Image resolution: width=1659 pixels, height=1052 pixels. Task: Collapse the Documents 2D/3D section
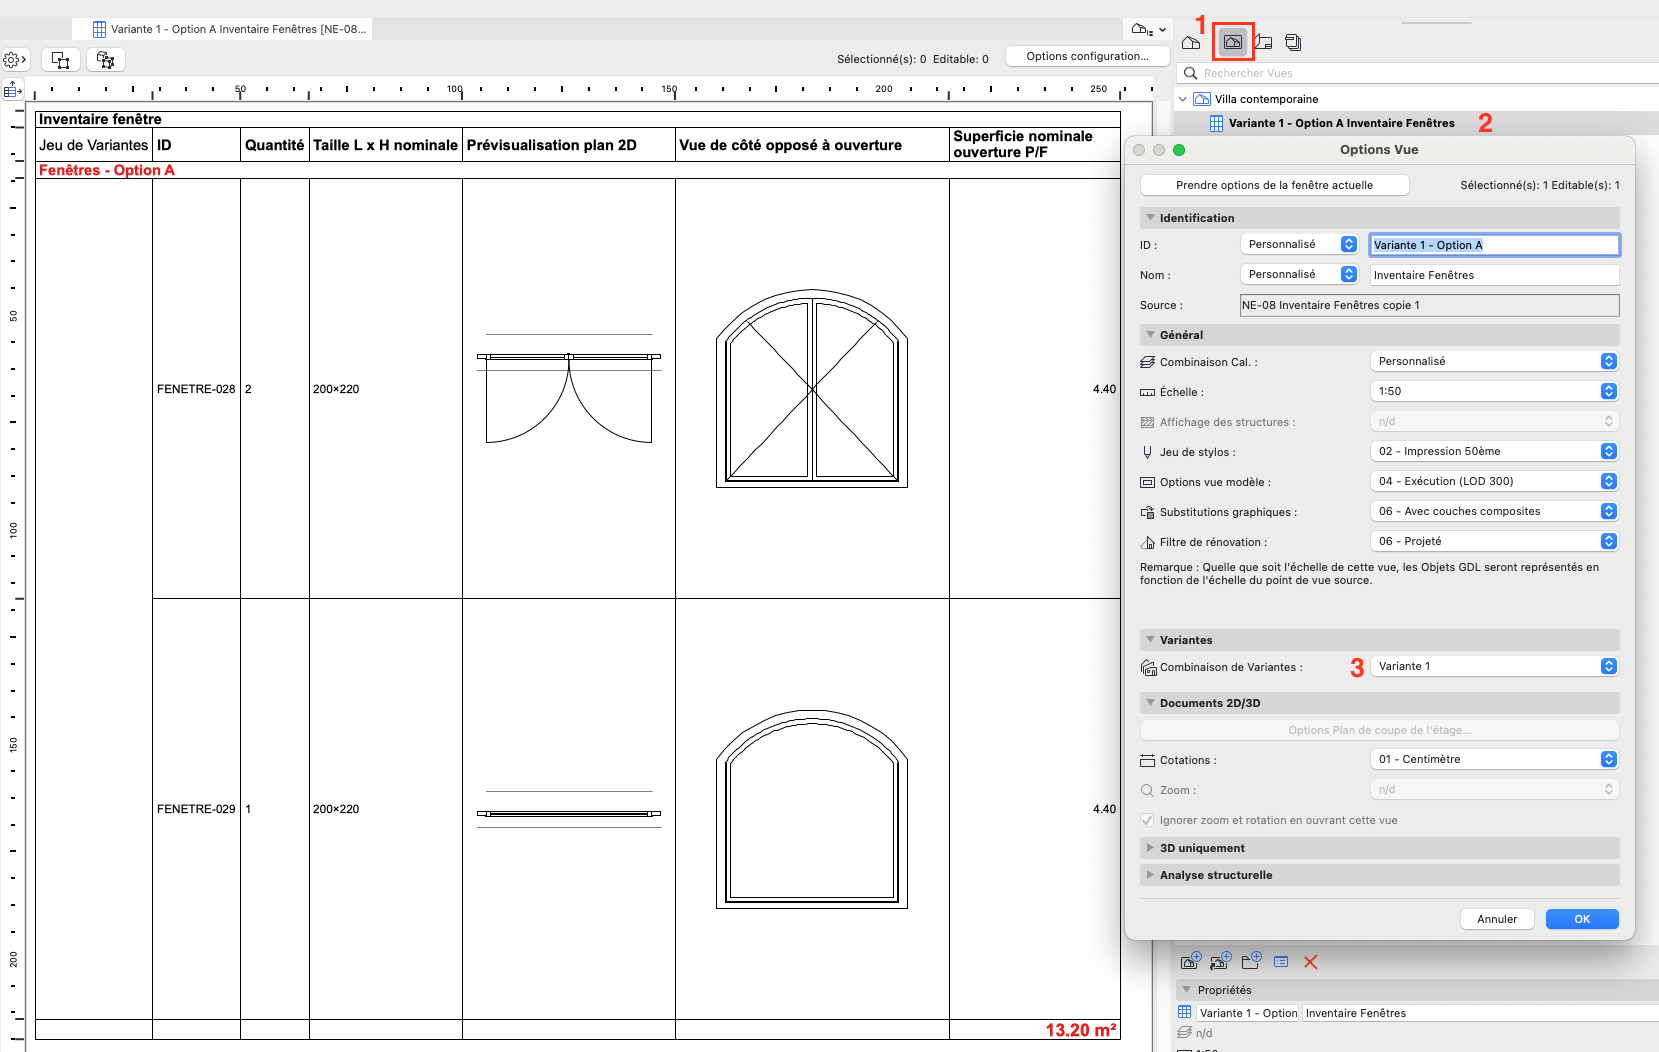[1150, 703]
